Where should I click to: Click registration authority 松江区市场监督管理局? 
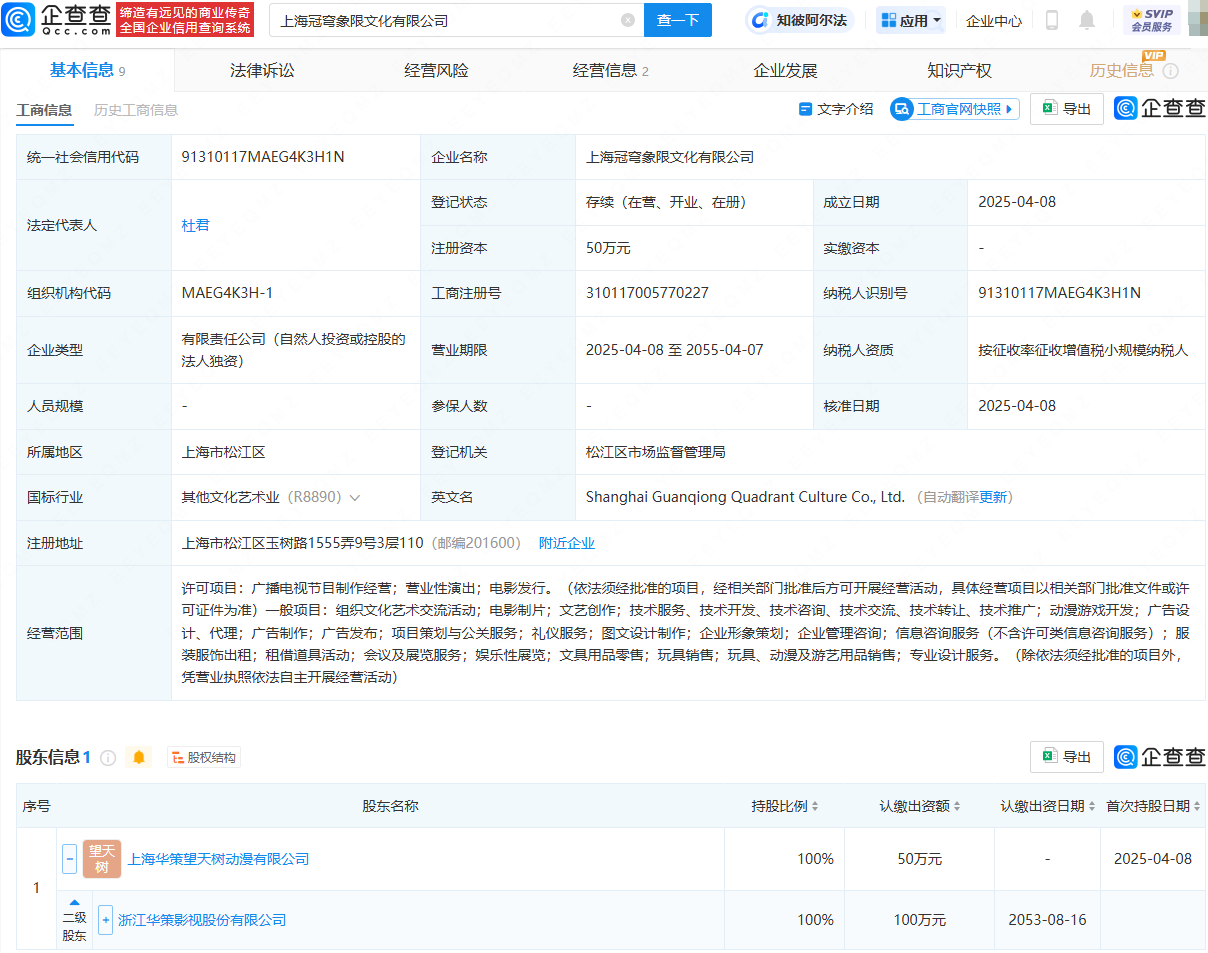655,452
